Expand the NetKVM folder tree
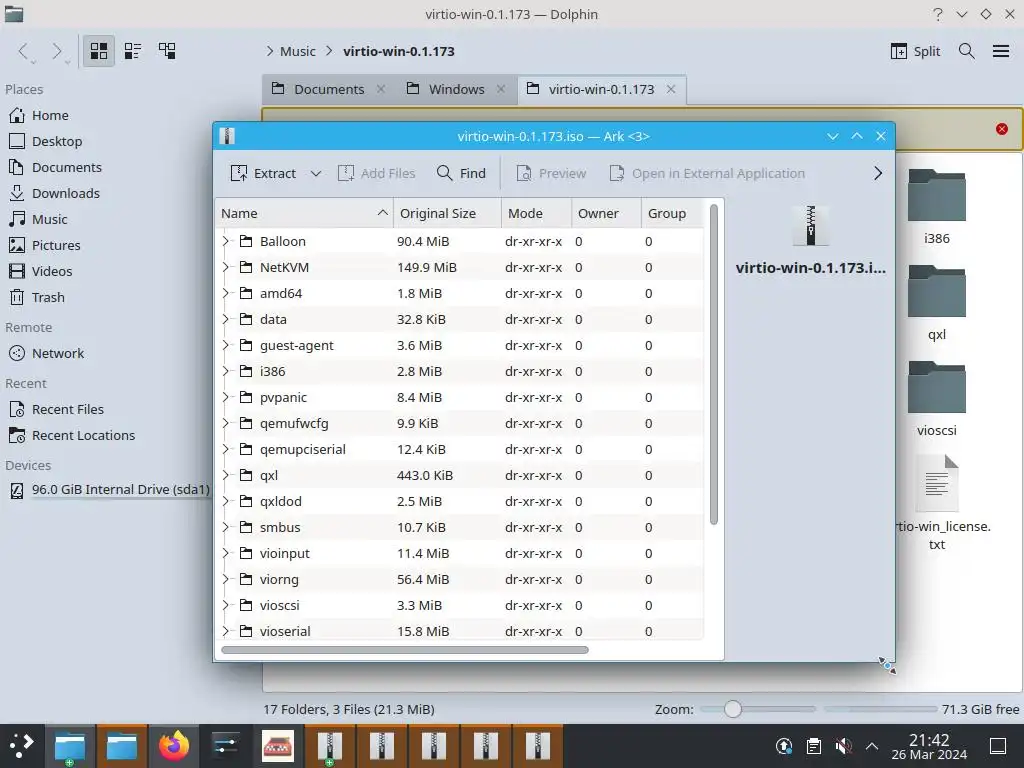The image size is (1024, 768). [226, 267]
